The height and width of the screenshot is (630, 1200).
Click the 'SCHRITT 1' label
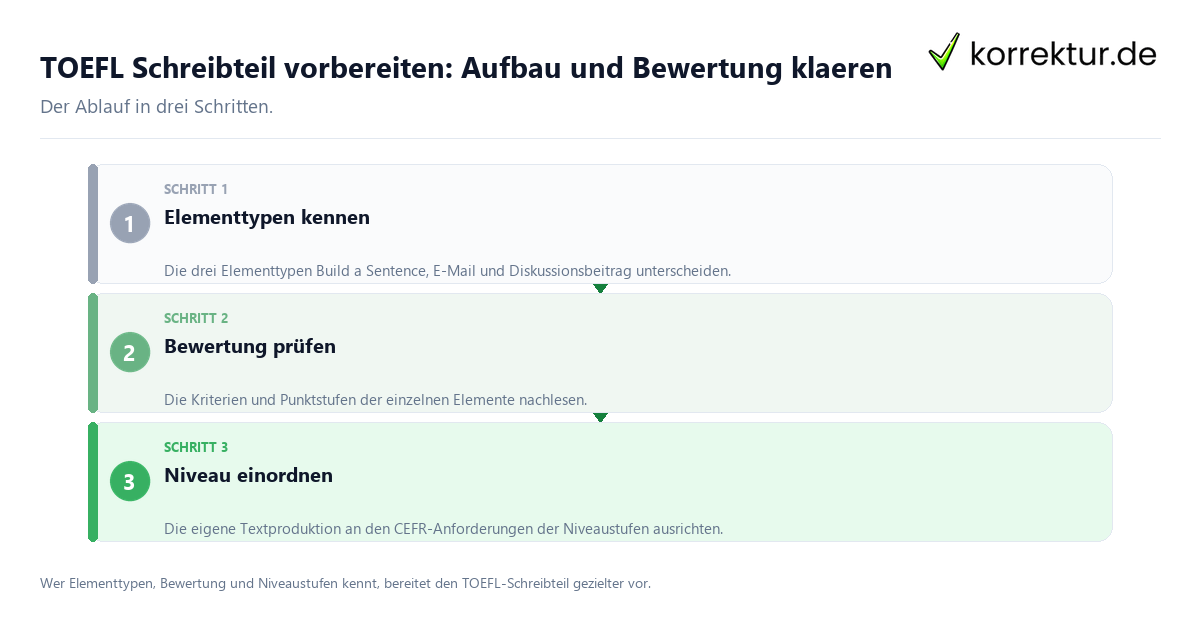coord(196,189)
